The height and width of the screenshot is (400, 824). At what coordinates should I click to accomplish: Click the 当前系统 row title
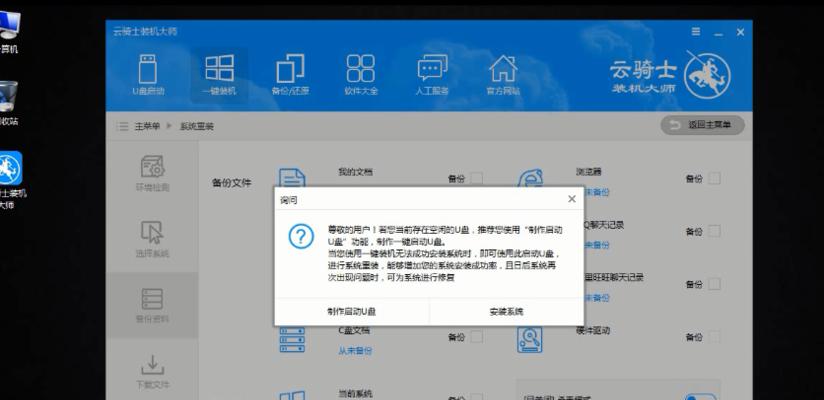coord(355,393)
